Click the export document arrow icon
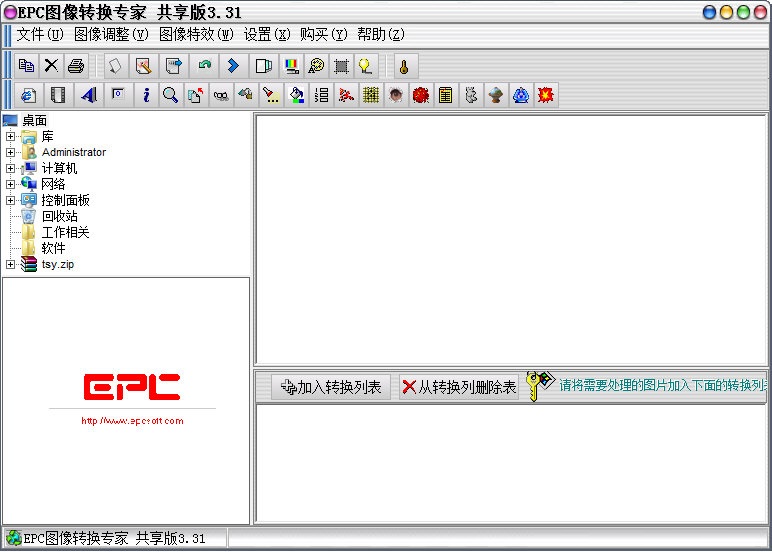 (x=173, y=65)
